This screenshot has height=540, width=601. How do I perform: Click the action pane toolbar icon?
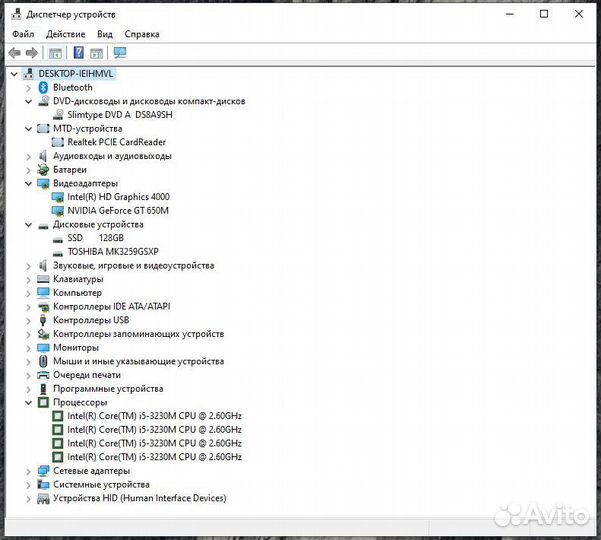97,53
